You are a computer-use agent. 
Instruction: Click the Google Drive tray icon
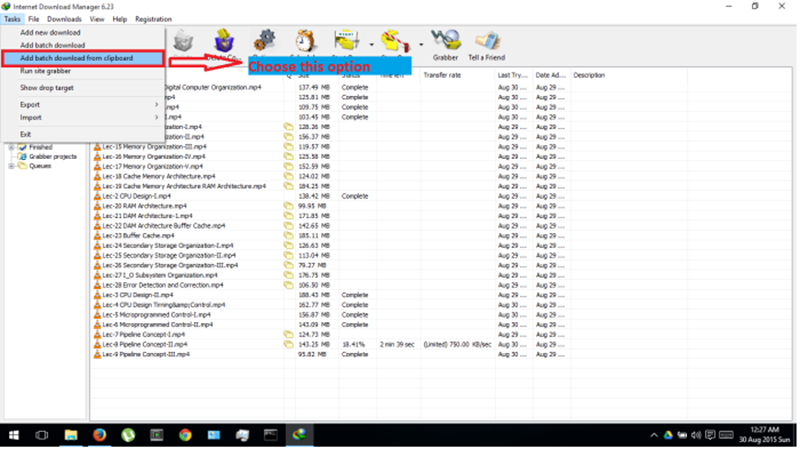tap(668, 435)
